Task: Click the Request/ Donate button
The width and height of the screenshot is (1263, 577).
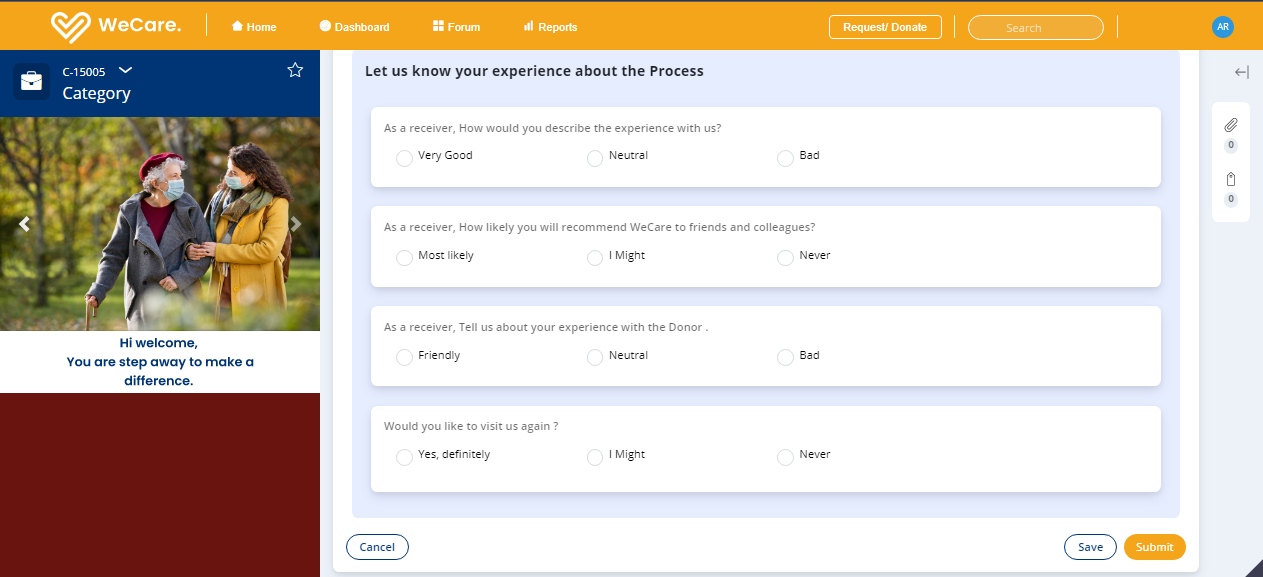Action: (x=885, y=27)
